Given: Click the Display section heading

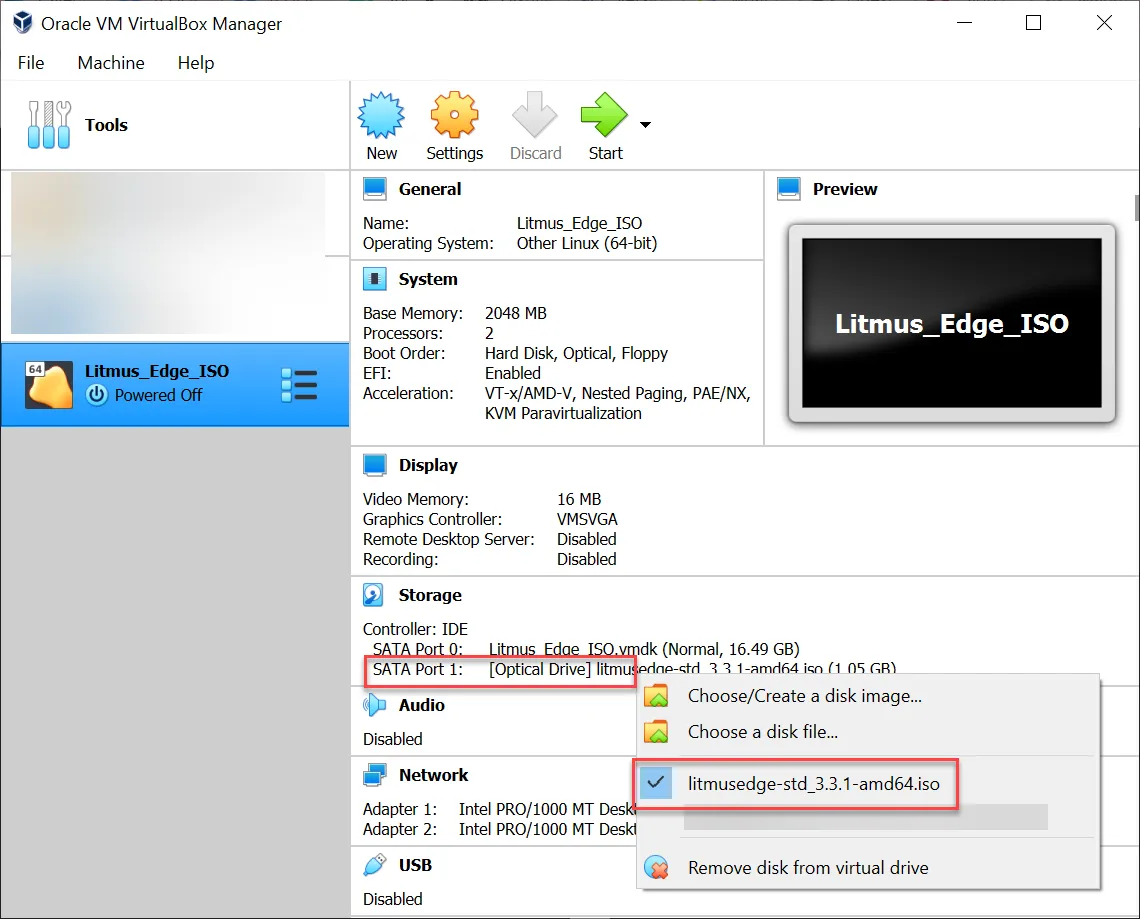Looking at the screenshot, I should pyautogui.click(x=428, y=465).
